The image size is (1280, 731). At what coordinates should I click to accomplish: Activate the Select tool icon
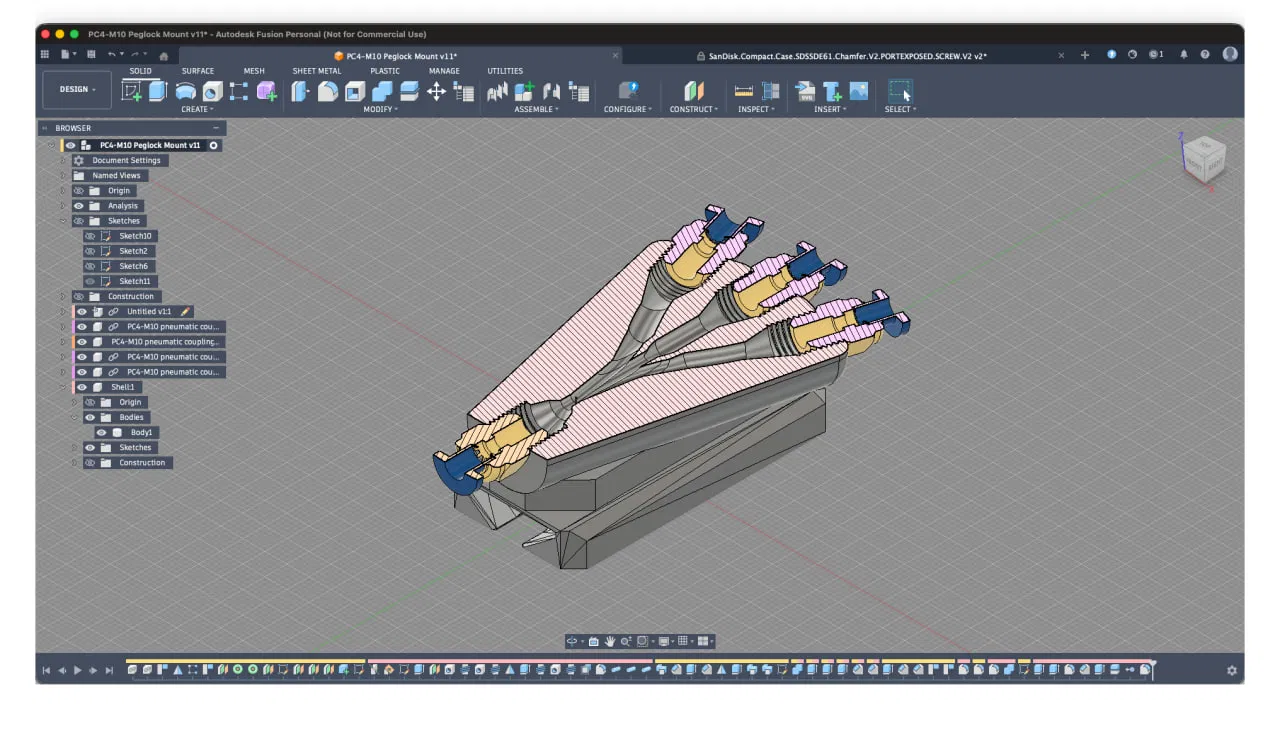click(x=900, y=91)
